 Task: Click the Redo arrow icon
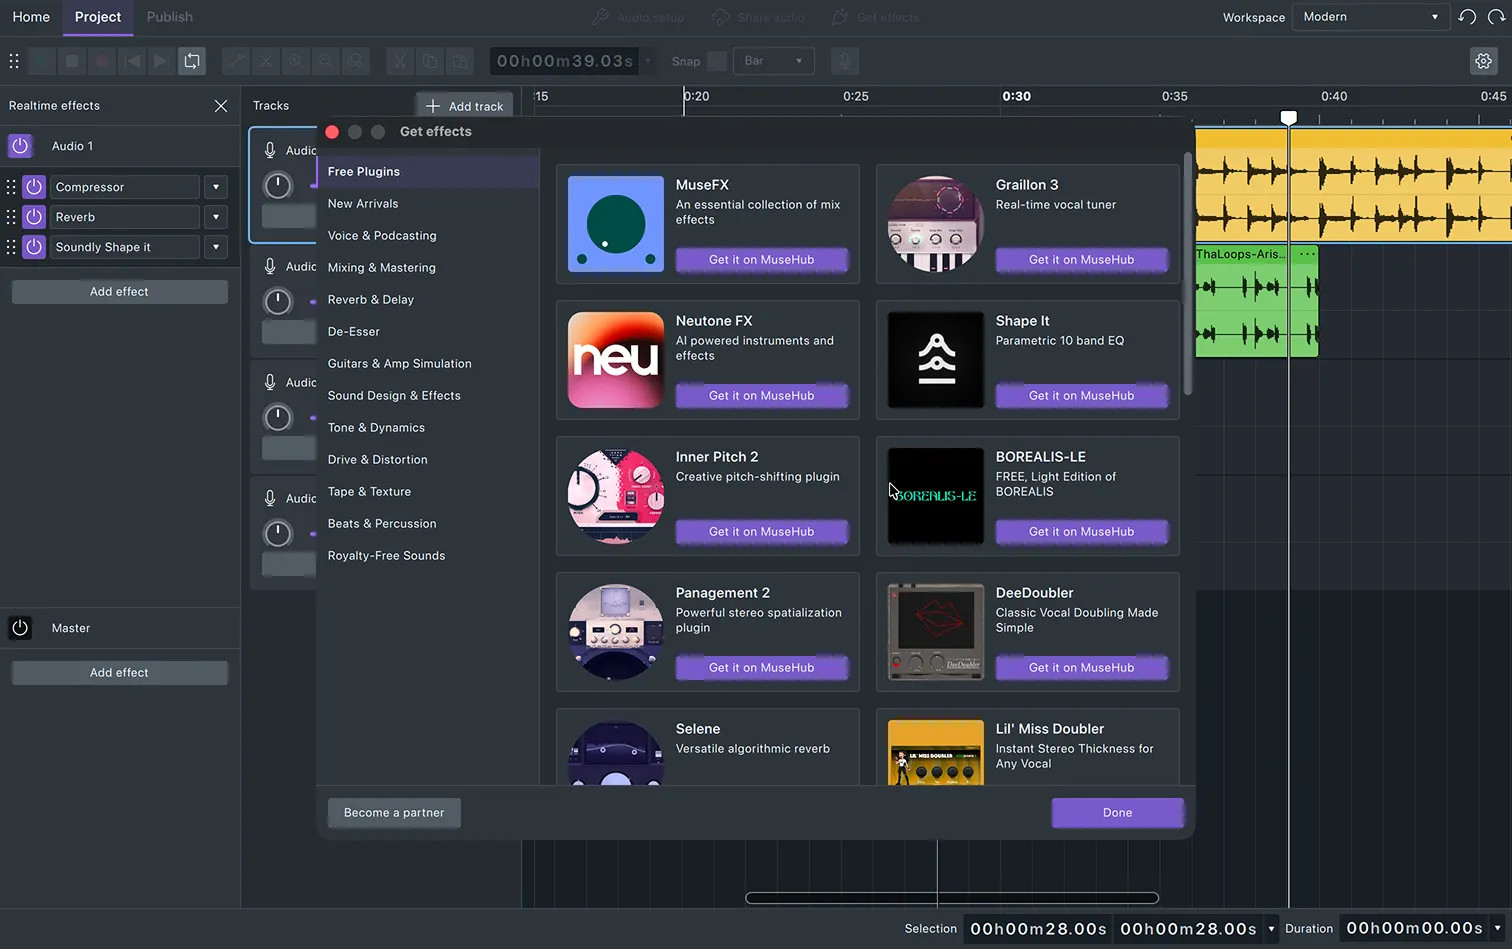tap(1496, 17)
